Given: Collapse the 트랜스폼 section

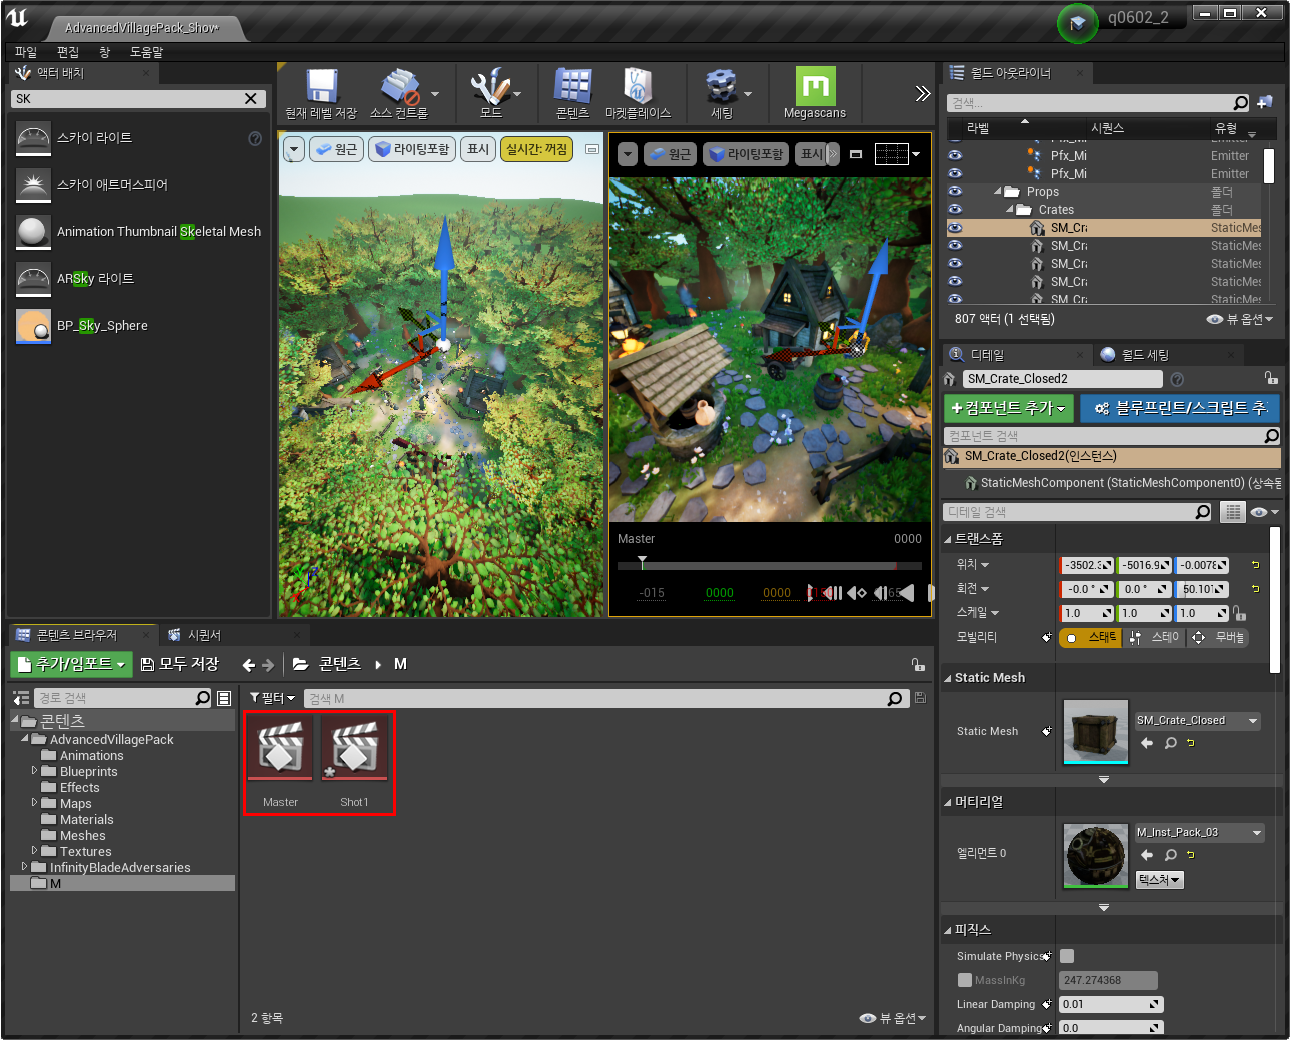Looking at the screenshot, I should (948, 539).
